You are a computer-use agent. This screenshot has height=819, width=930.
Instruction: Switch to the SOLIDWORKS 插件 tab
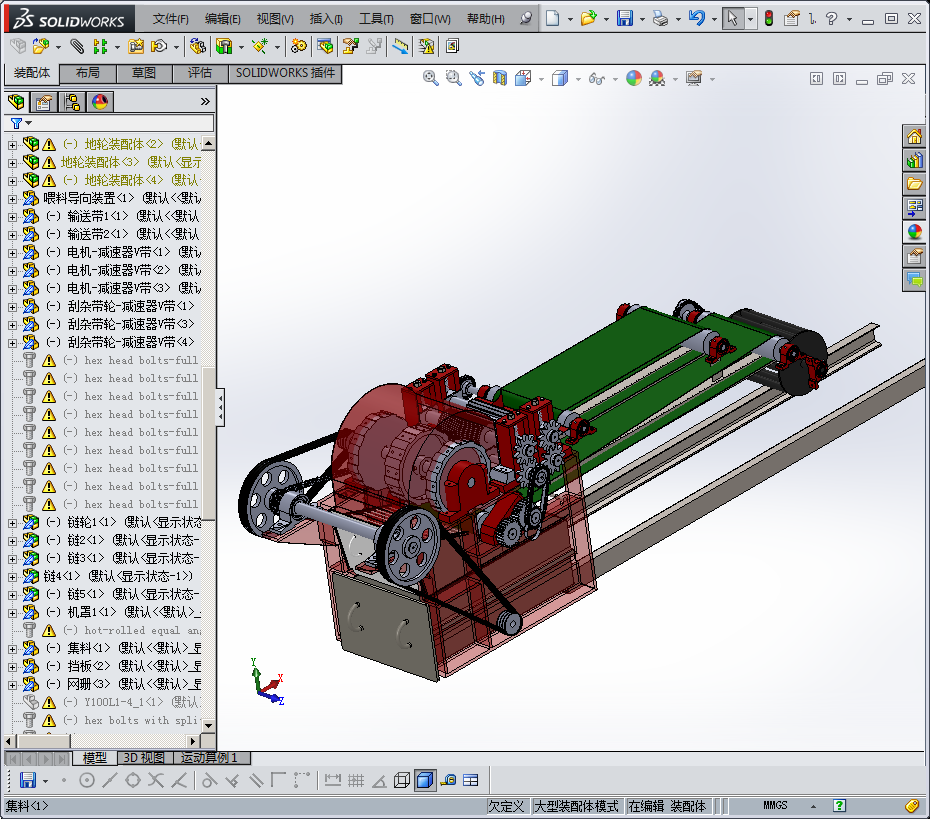click(285, 73)
